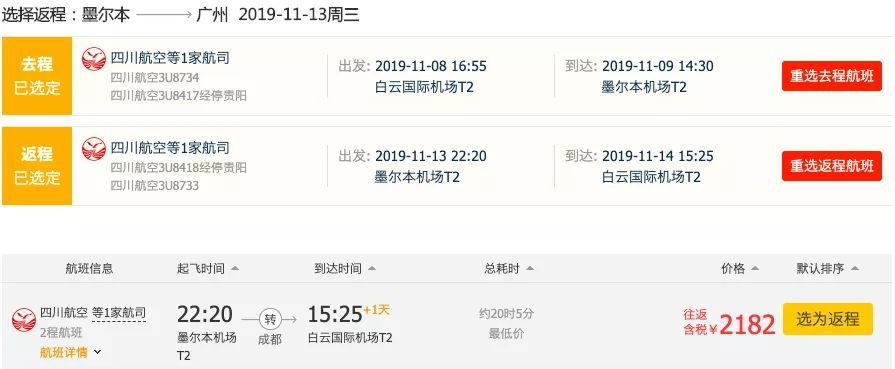This screenshot has width=895, height=369.
Task: Click Sichuan Airlines logo in outbound row
Action: pos(94,59)
